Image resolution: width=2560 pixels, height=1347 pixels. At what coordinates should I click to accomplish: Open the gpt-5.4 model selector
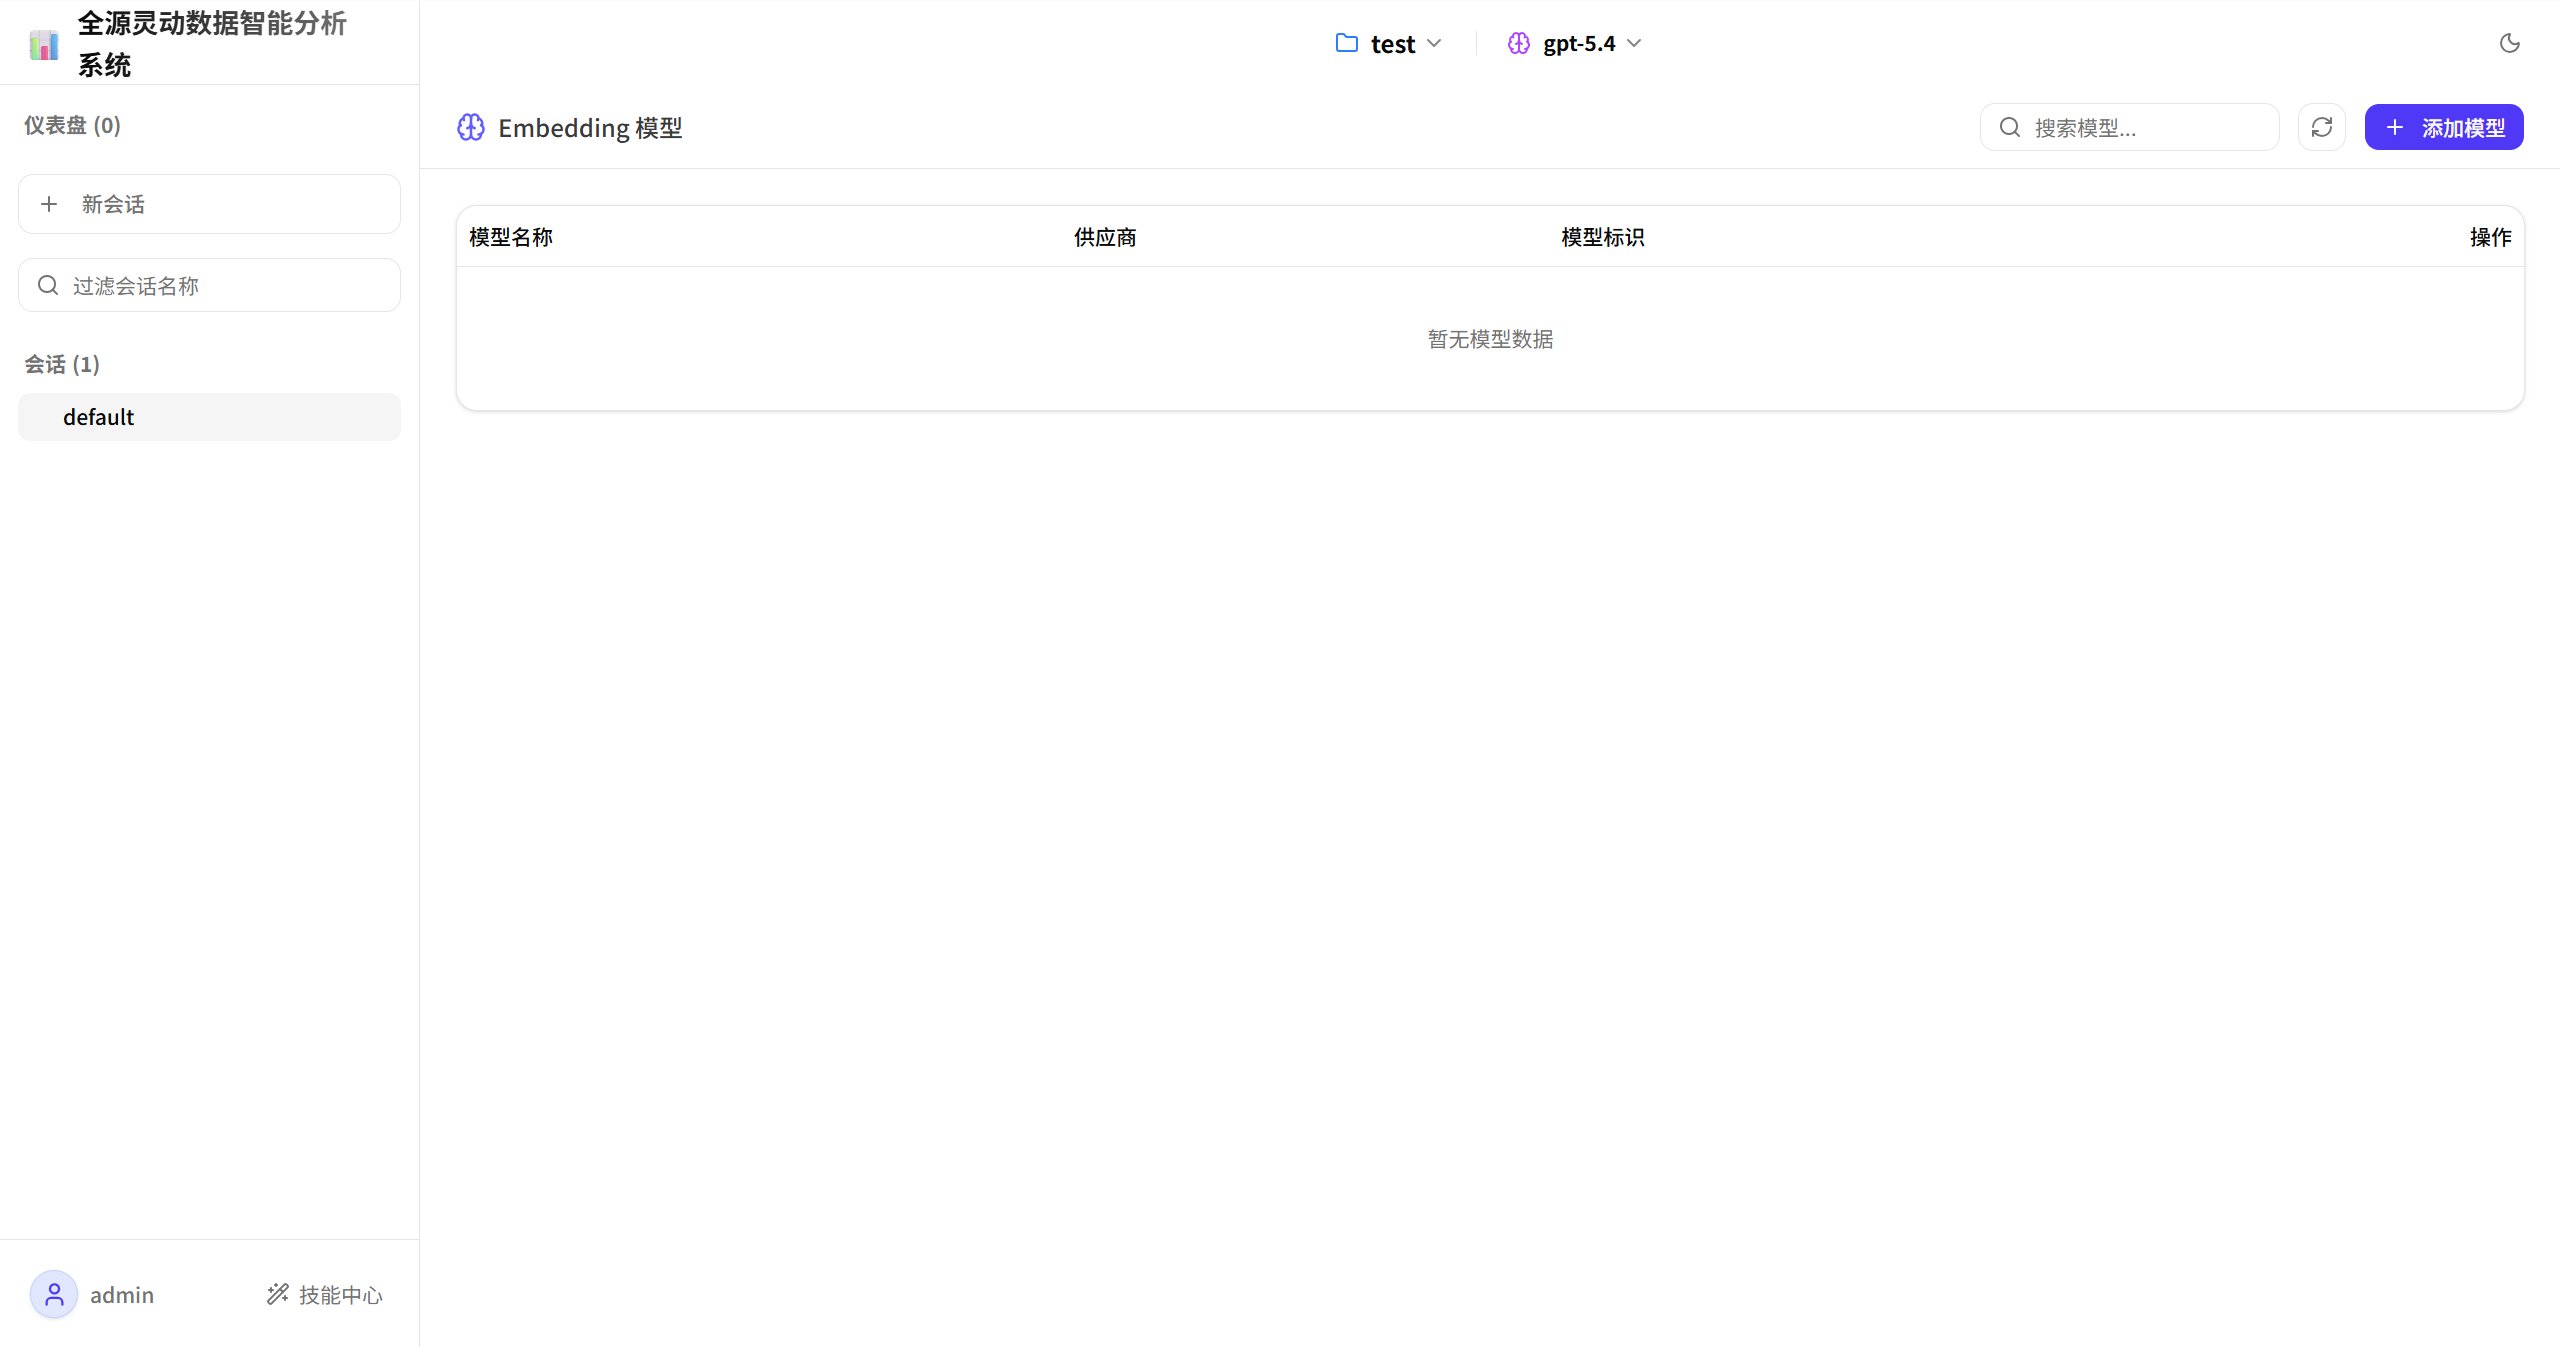point(1575,43)
